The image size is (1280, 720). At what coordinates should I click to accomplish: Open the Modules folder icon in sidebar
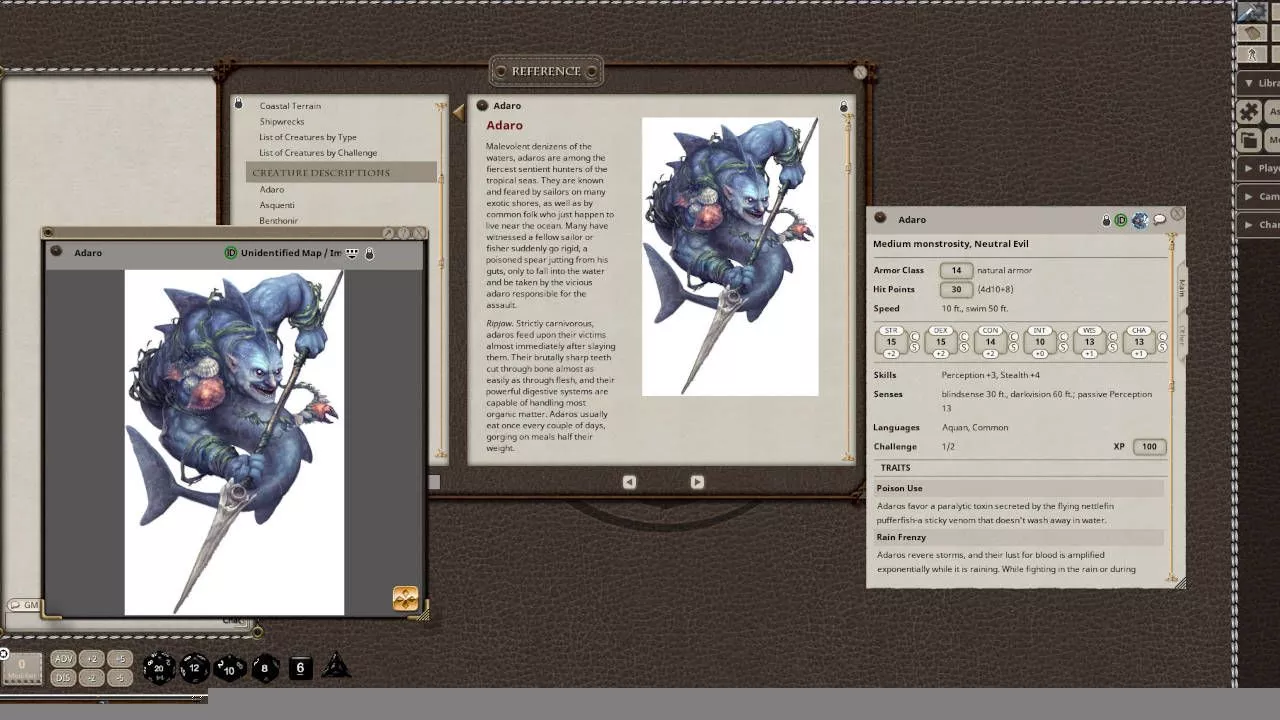1249,140
